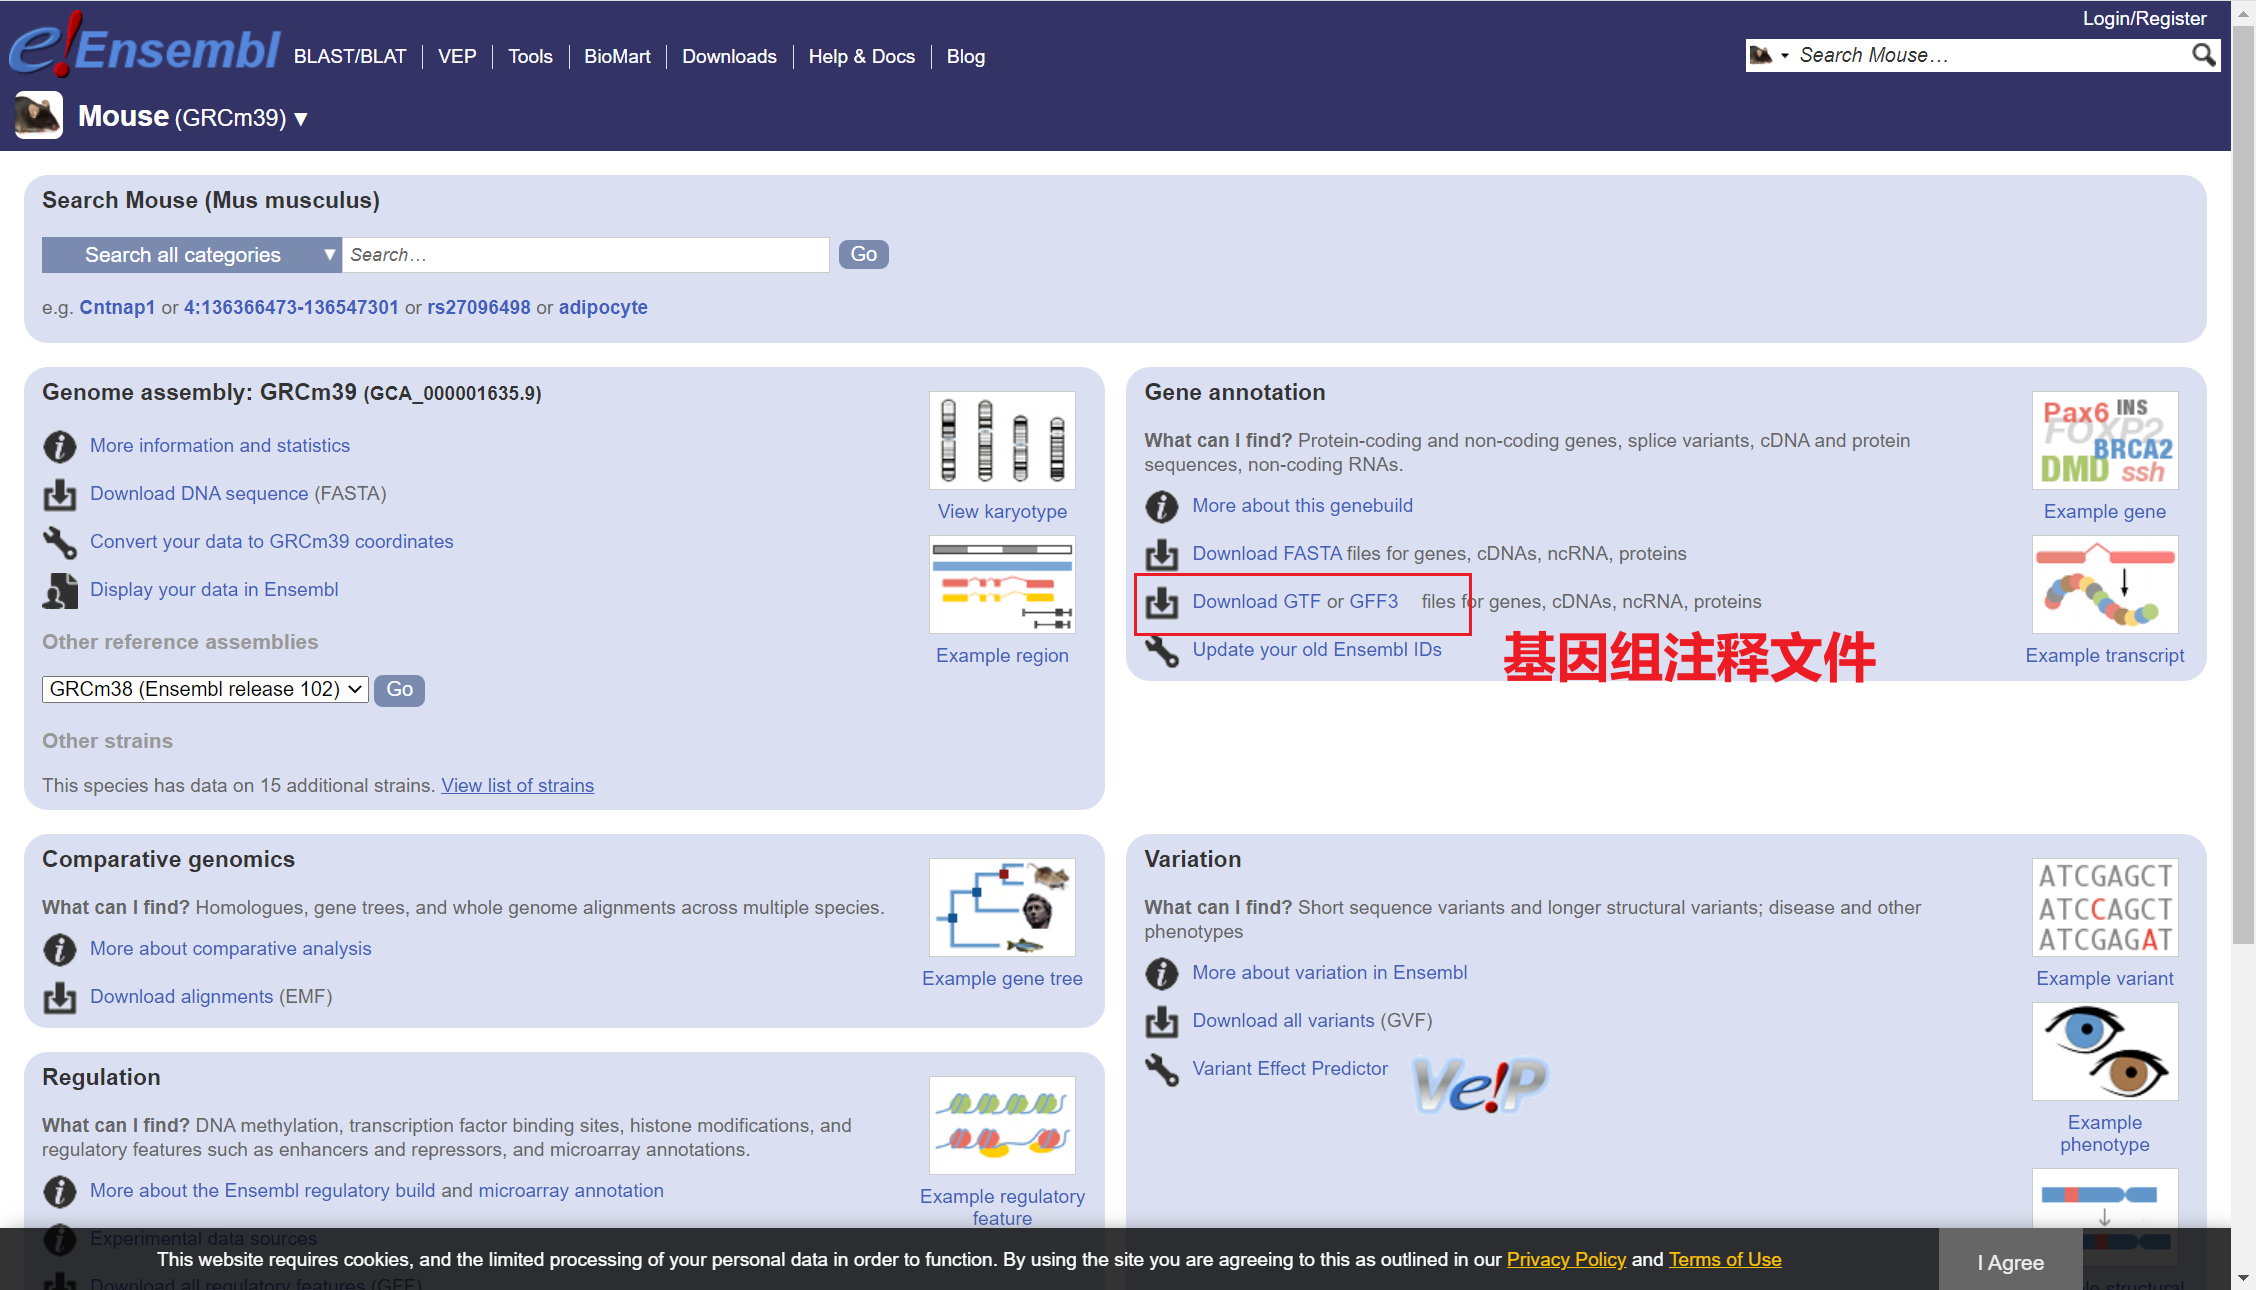
Task: Open VEP in top menu
Action: click(457, 57)
